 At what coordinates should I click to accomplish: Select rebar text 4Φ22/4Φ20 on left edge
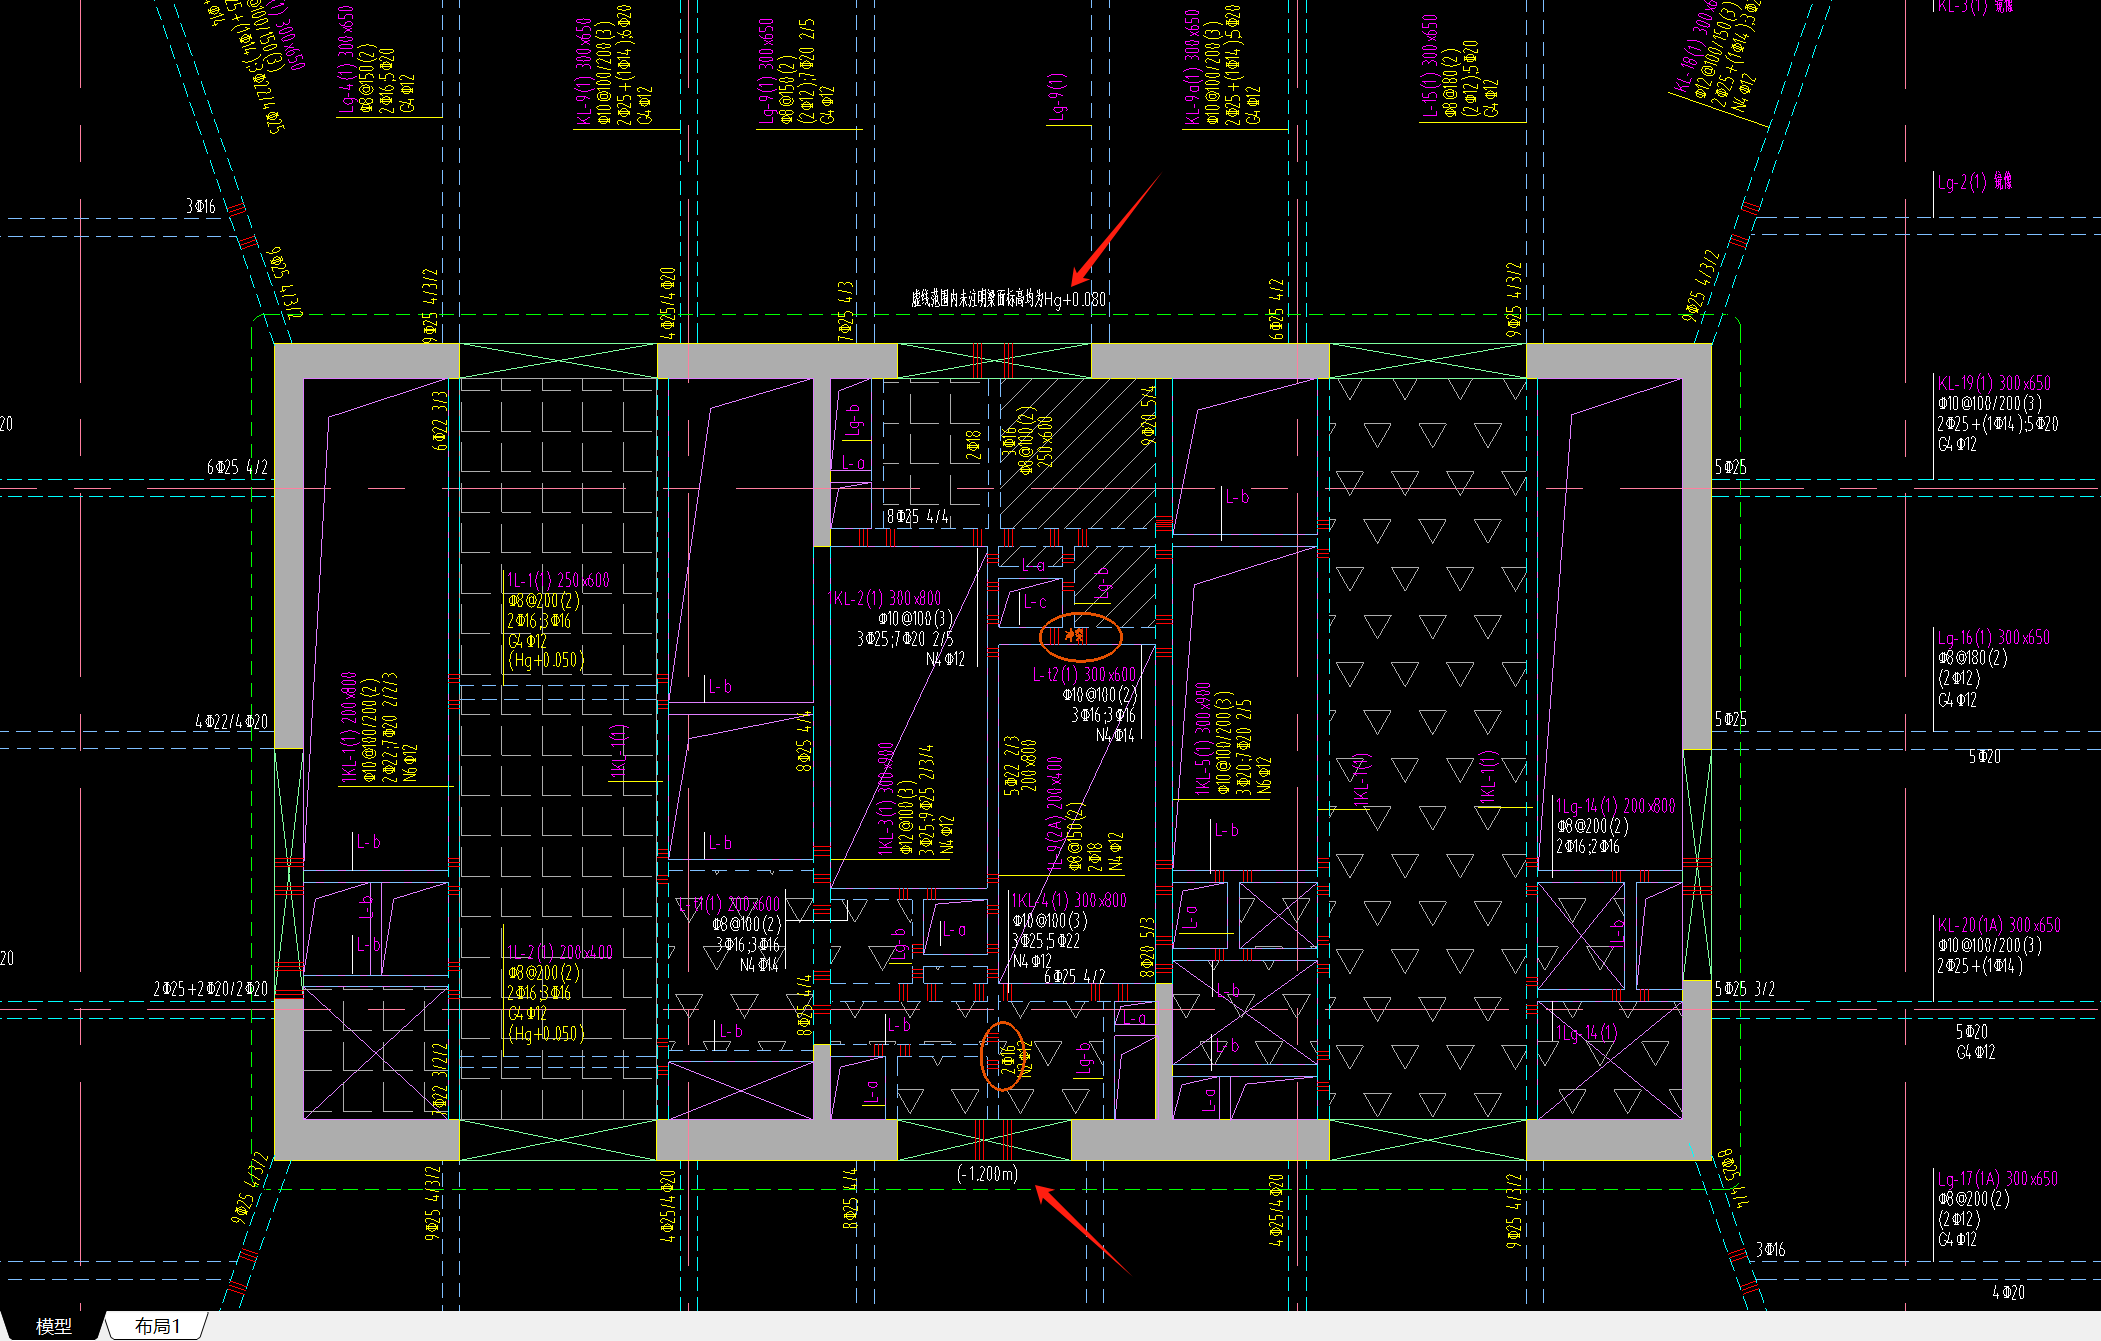tap(231, 721)
